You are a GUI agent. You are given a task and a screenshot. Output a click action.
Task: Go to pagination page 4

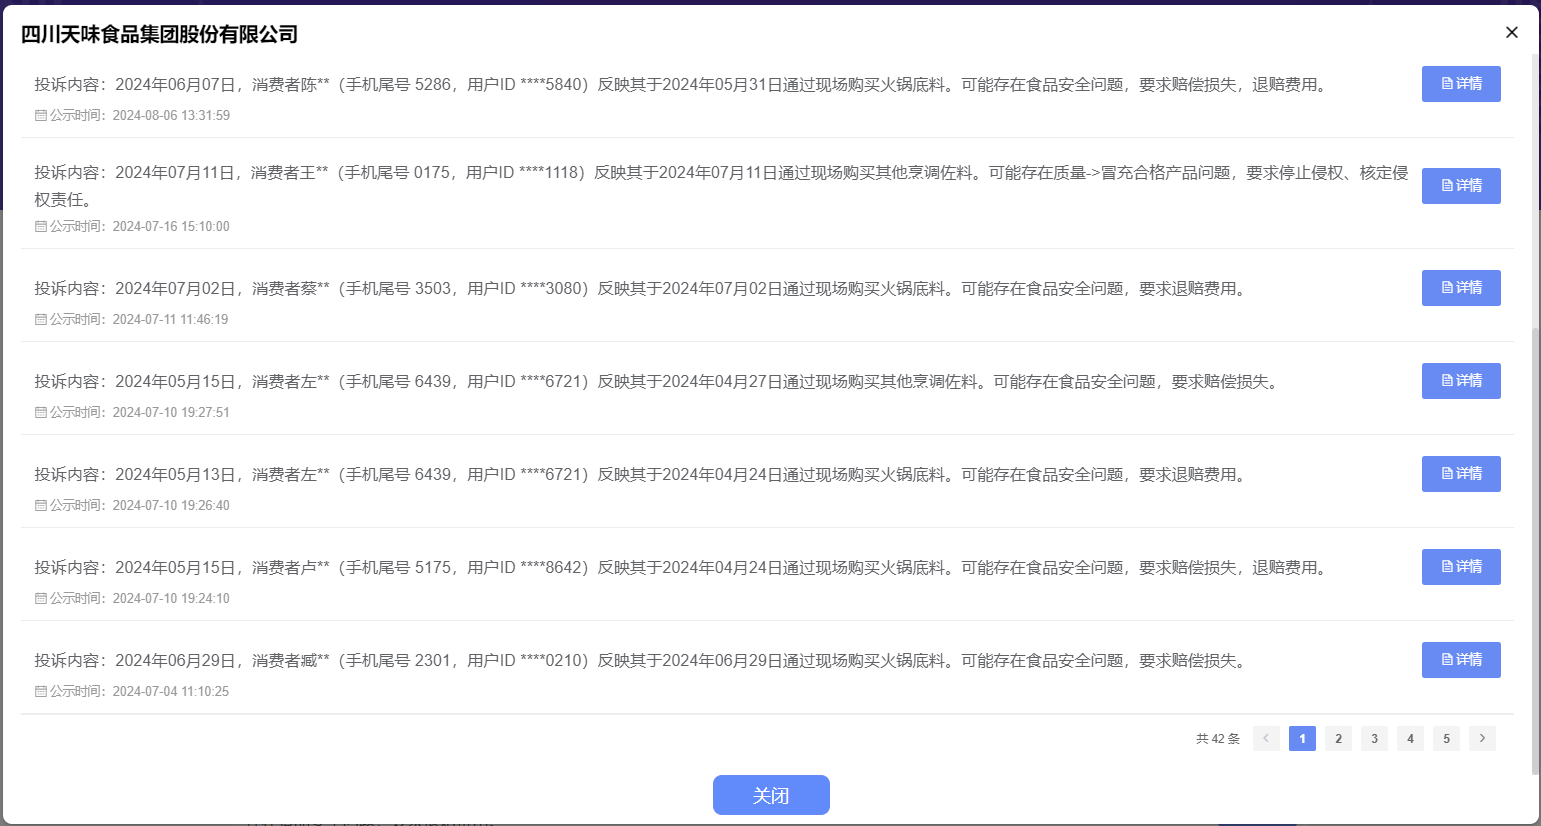click(x=1410, y=738)
